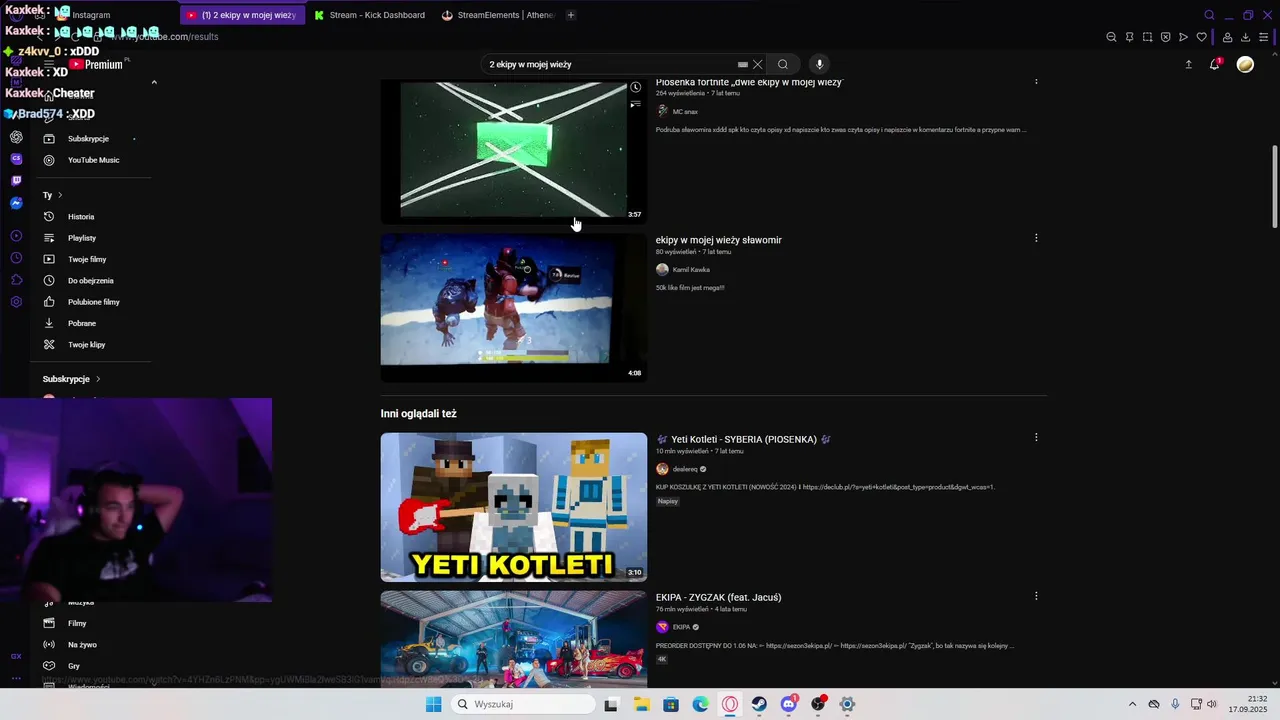The width and height of the screenshot is (1280, 720).
Task: Open Twoje filmy in sidebar
Action: click(87, 259)
